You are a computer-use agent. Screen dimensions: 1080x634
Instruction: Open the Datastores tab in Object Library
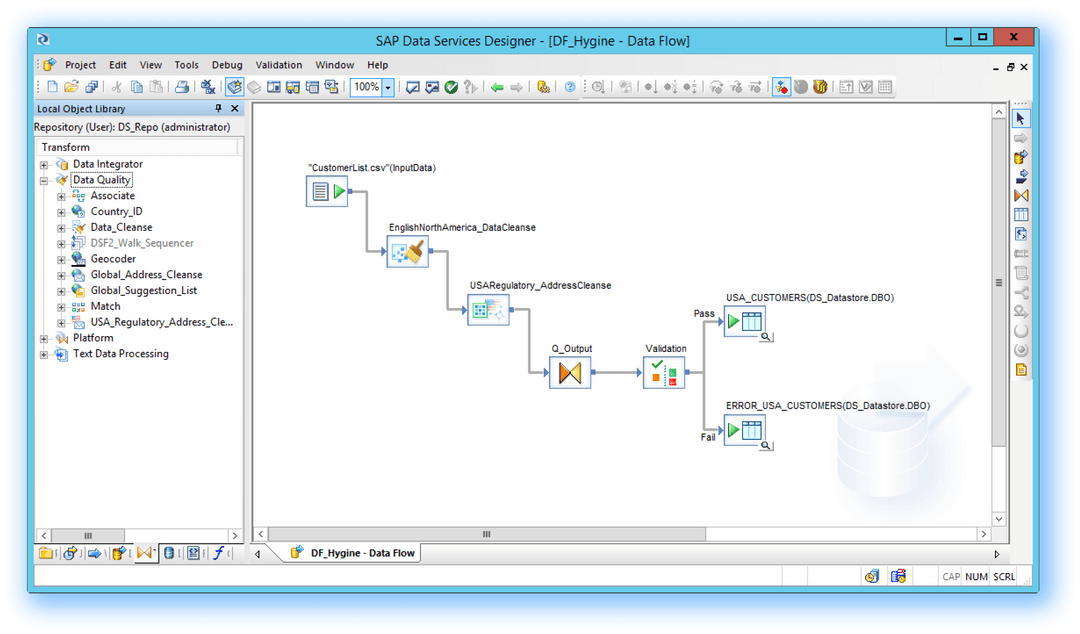pyautogui.click(x=170, y=552)
